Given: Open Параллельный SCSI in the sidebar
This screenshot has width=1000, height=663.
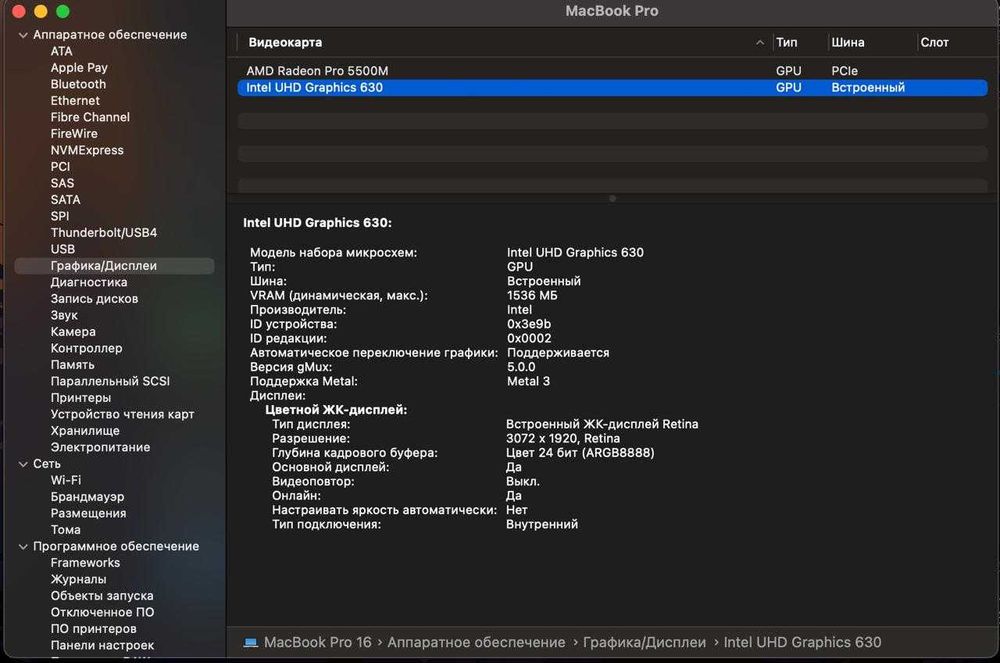Looking at the screenshot, I should pyautogui.click(x=110, y=381).
